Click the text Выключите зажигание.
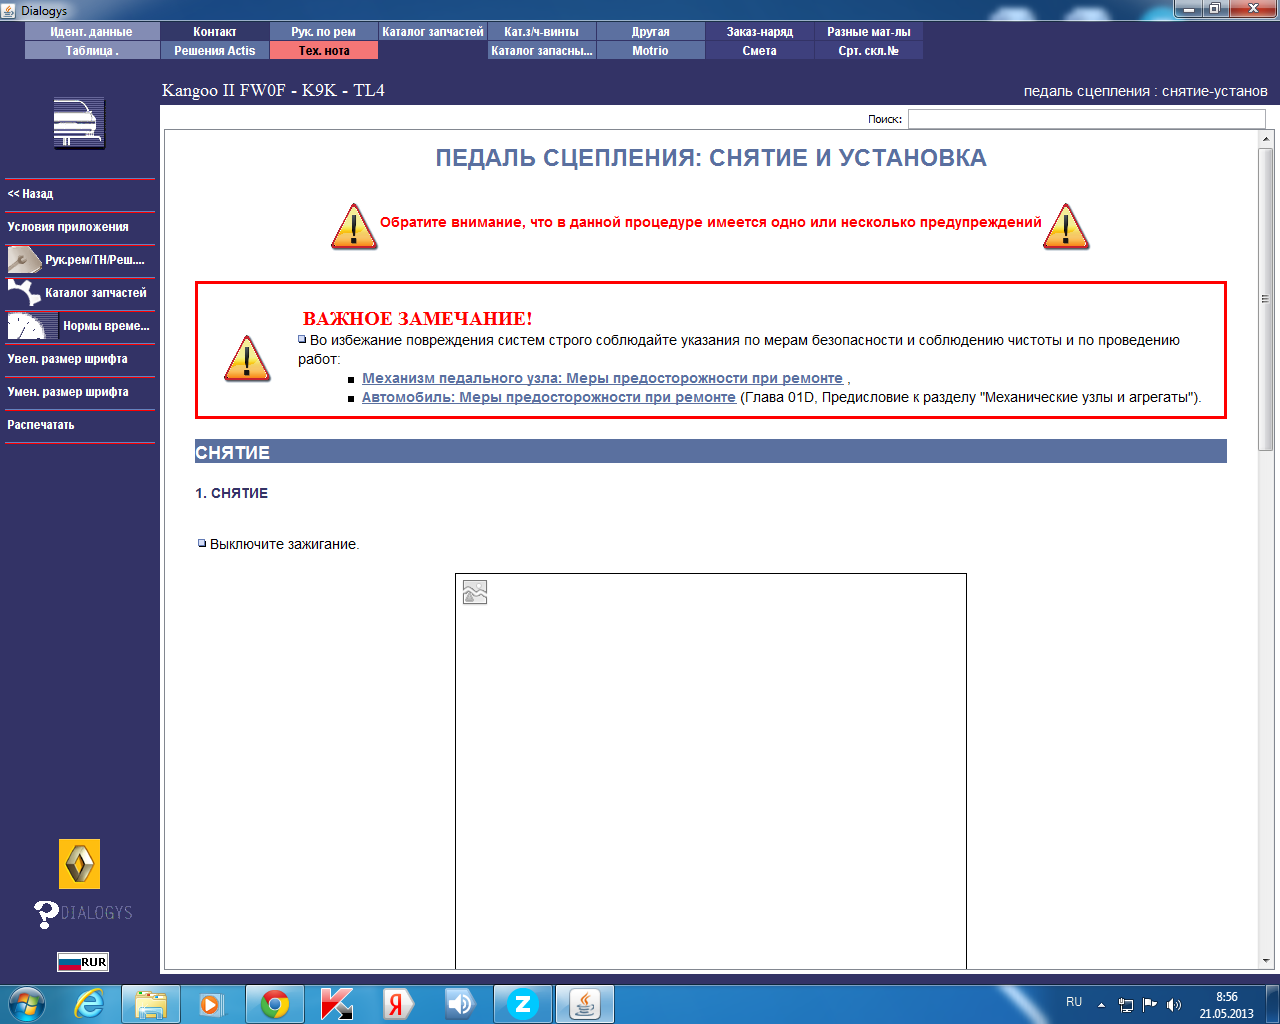This screenshot has height=1024, width=1280. (x=284, y=544)
